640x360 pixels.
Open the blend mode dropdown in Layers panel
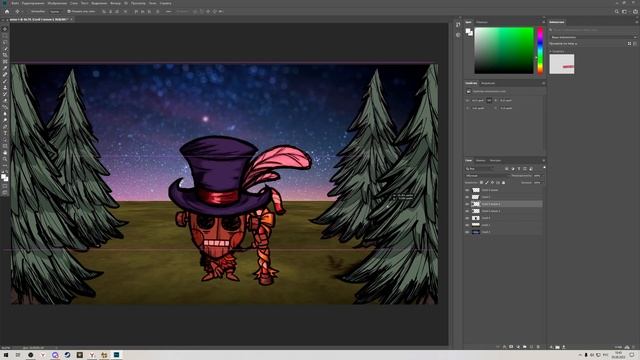coord(487,176)
